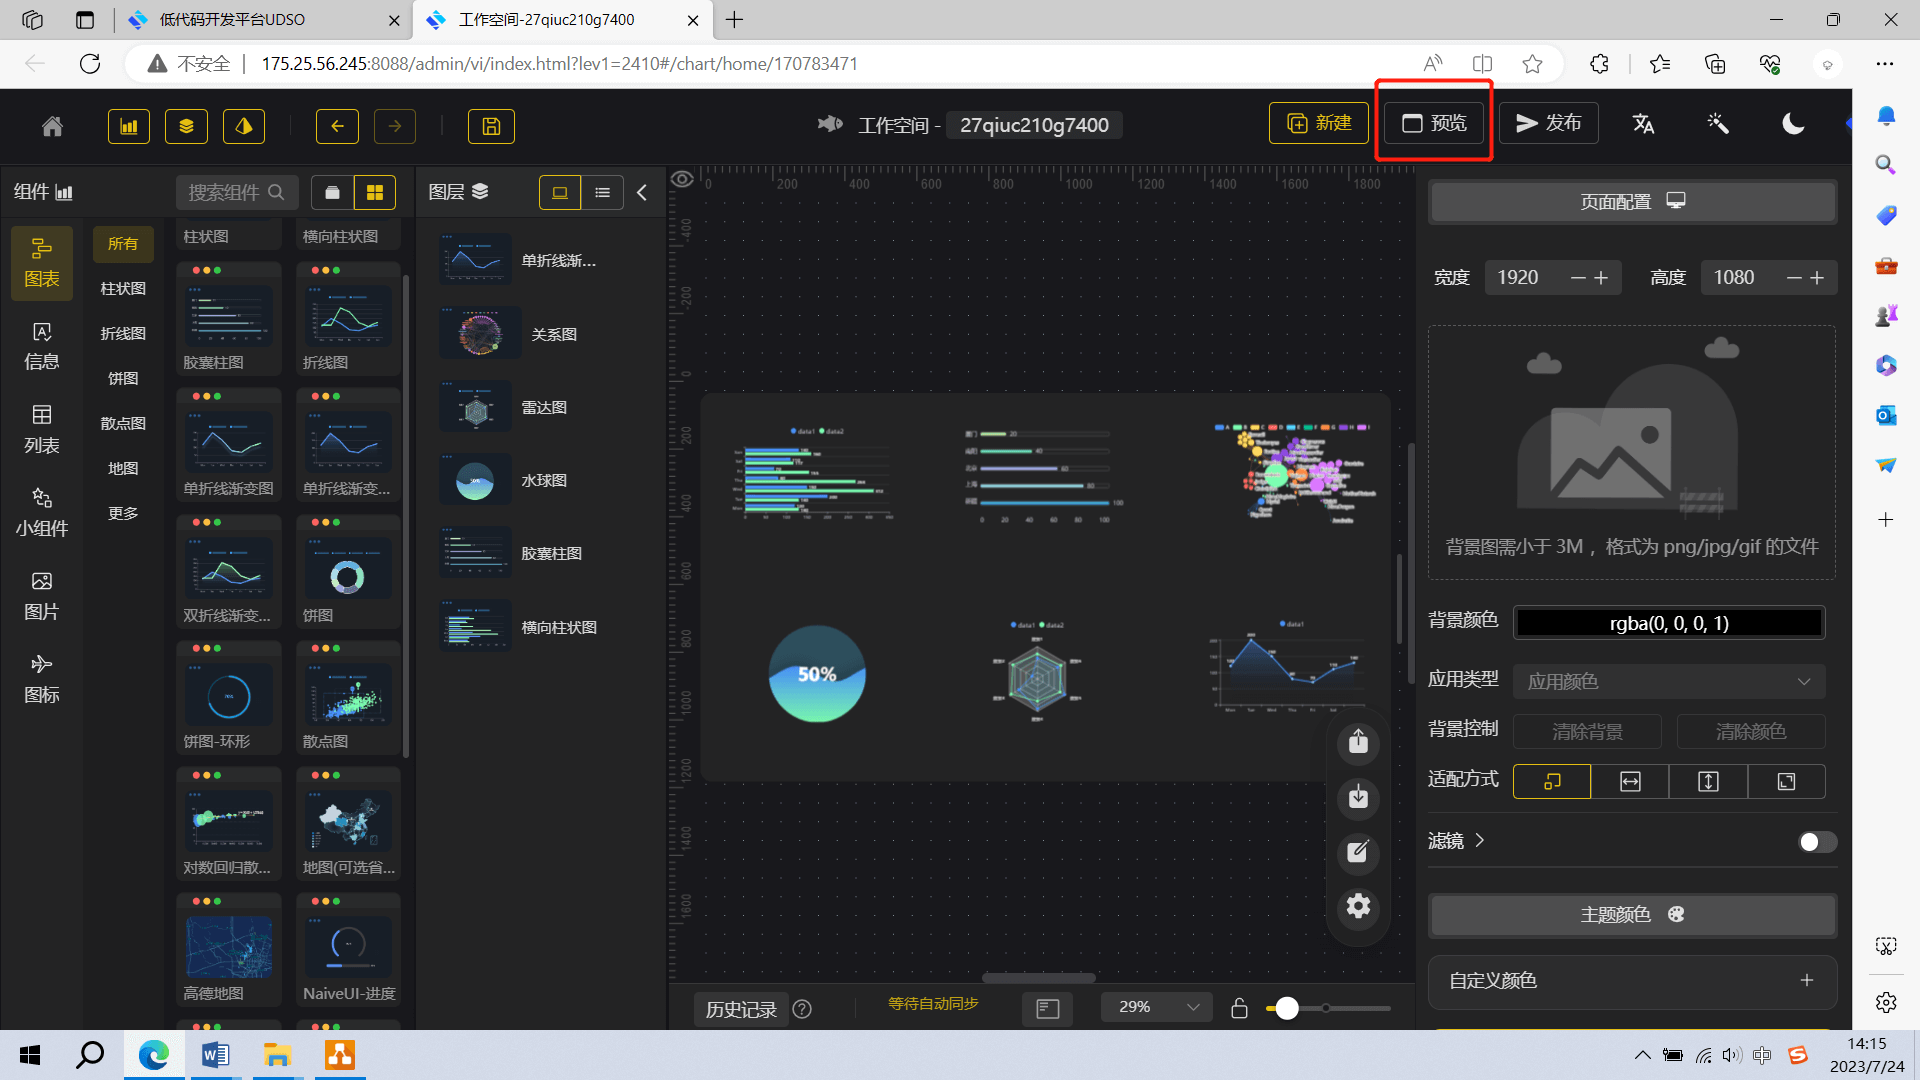Select the 折线图 category tab
This screenshot has height=1080, width=1920.
tap(123, 333)
